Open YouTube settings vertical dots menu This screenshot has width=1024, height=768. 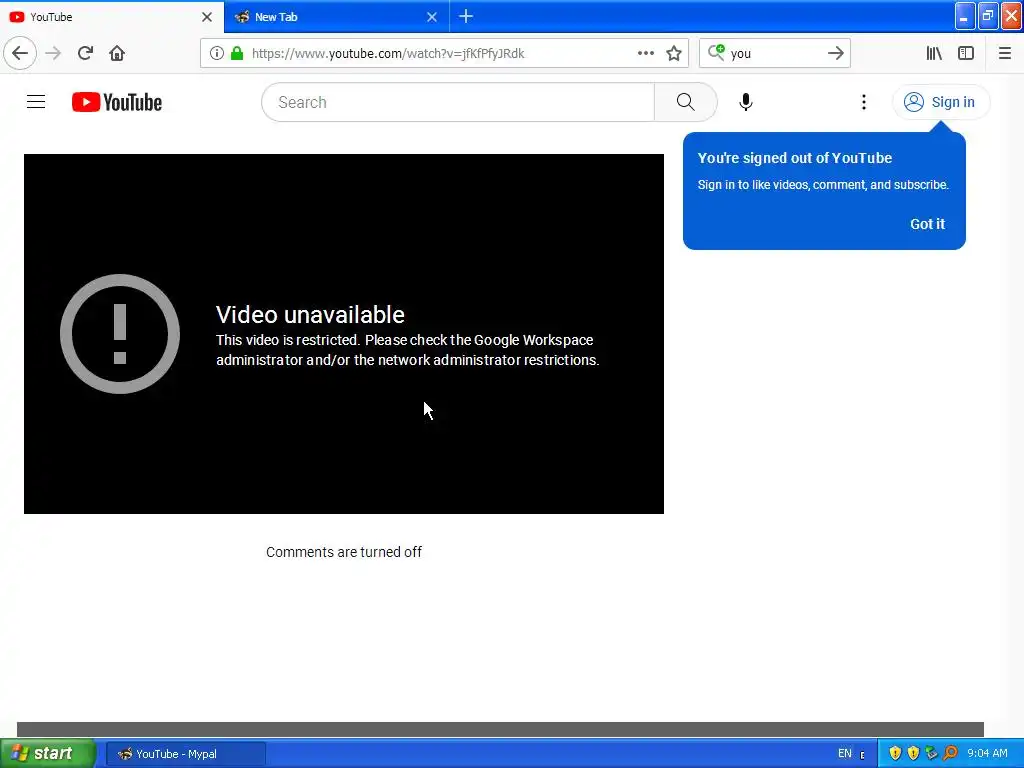point(863,103)
